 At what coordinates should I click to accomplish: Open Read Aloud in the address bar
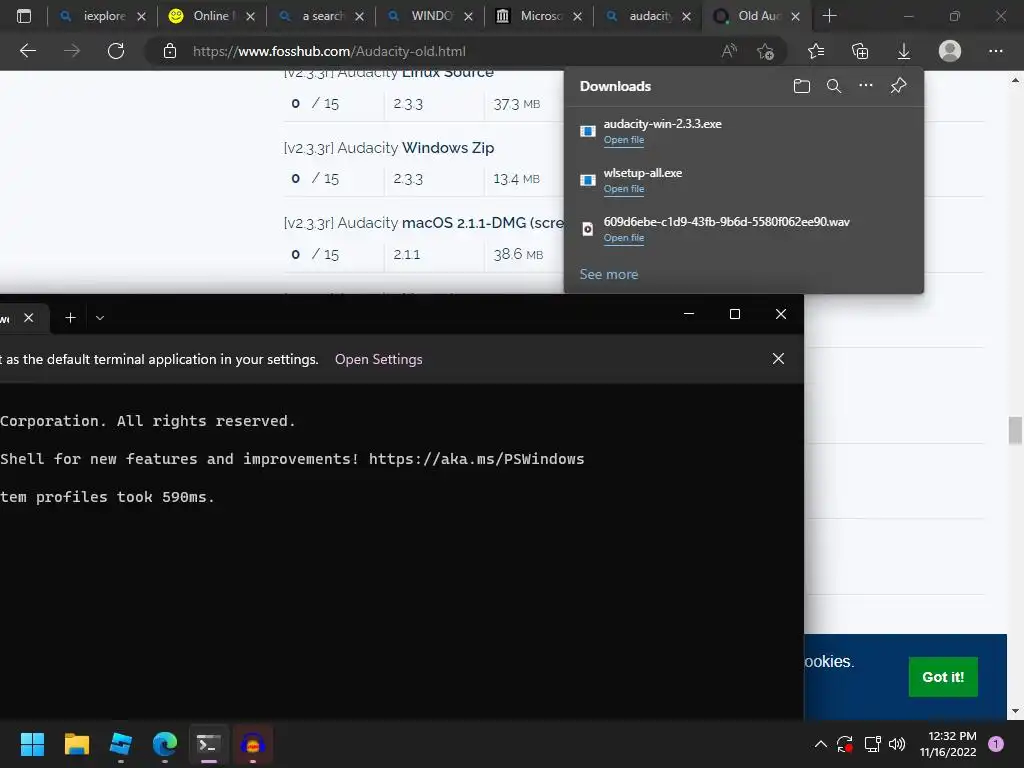pyautogui.click(x=729, y=51)
